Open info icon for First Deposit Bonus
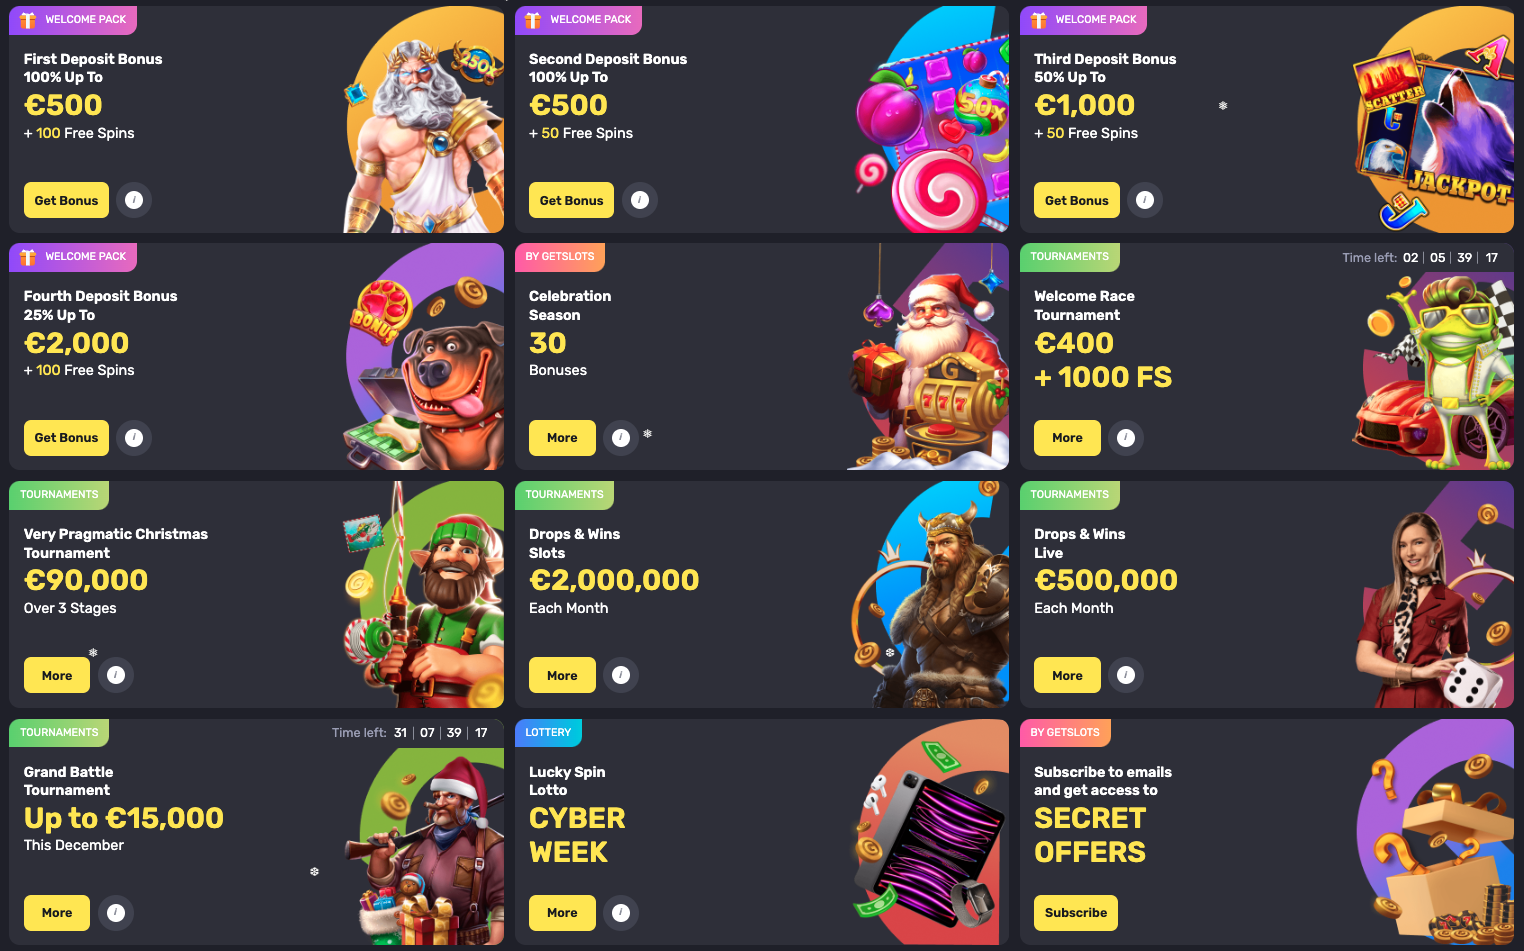 pos(134,200)
